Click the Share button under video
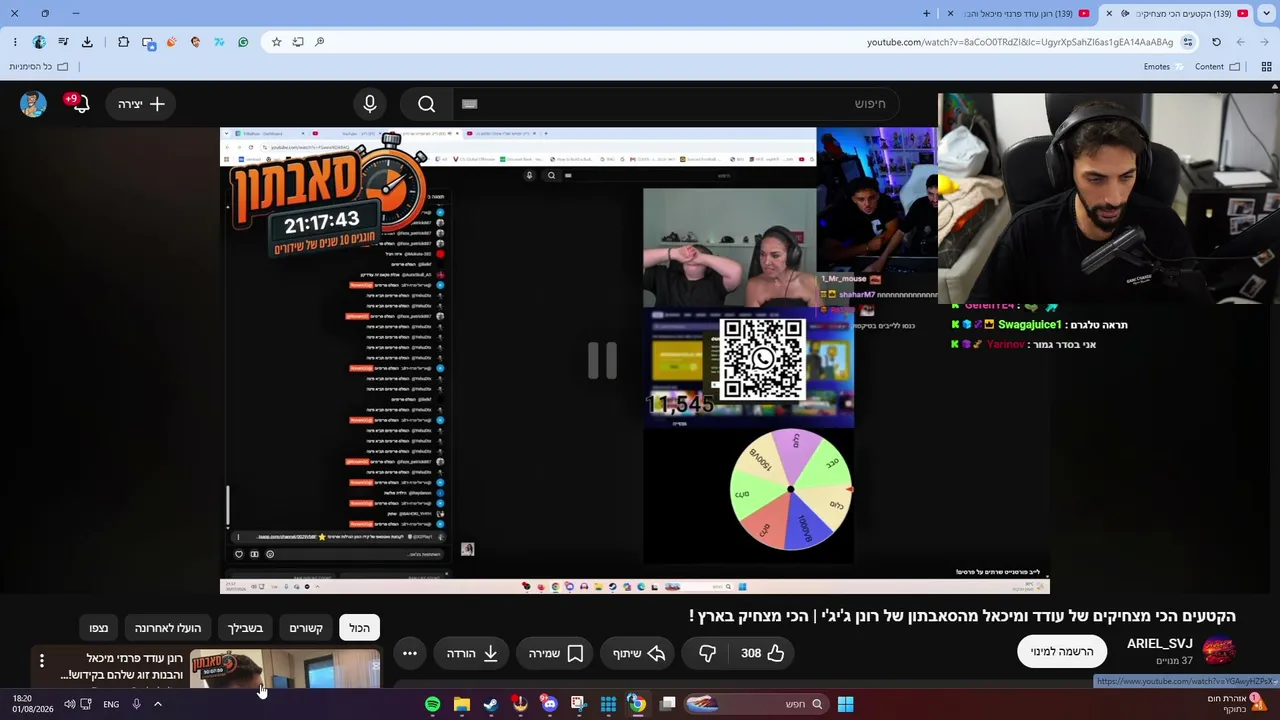 [x=639, y=653]
